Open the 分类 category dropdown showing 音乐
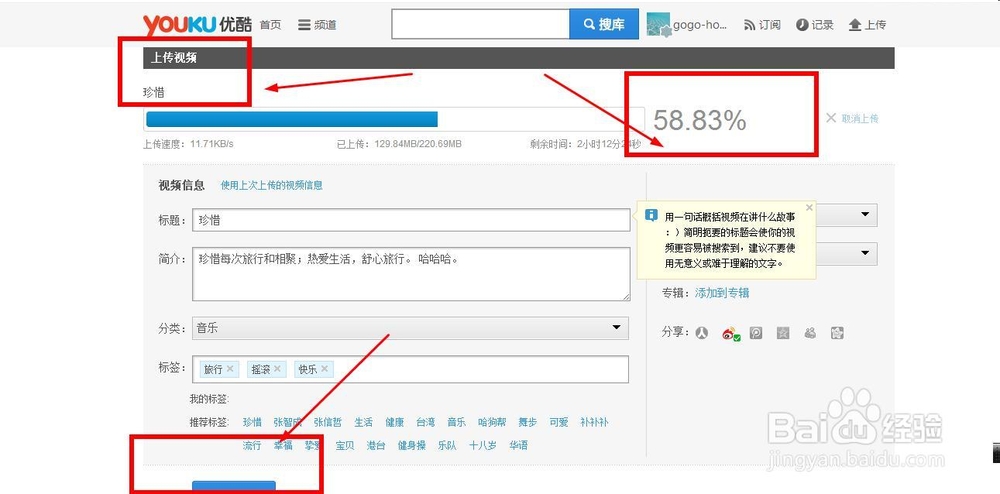The height and width of the screenshot is (494, 1000). pyautogui.click(x=410, y=328)
